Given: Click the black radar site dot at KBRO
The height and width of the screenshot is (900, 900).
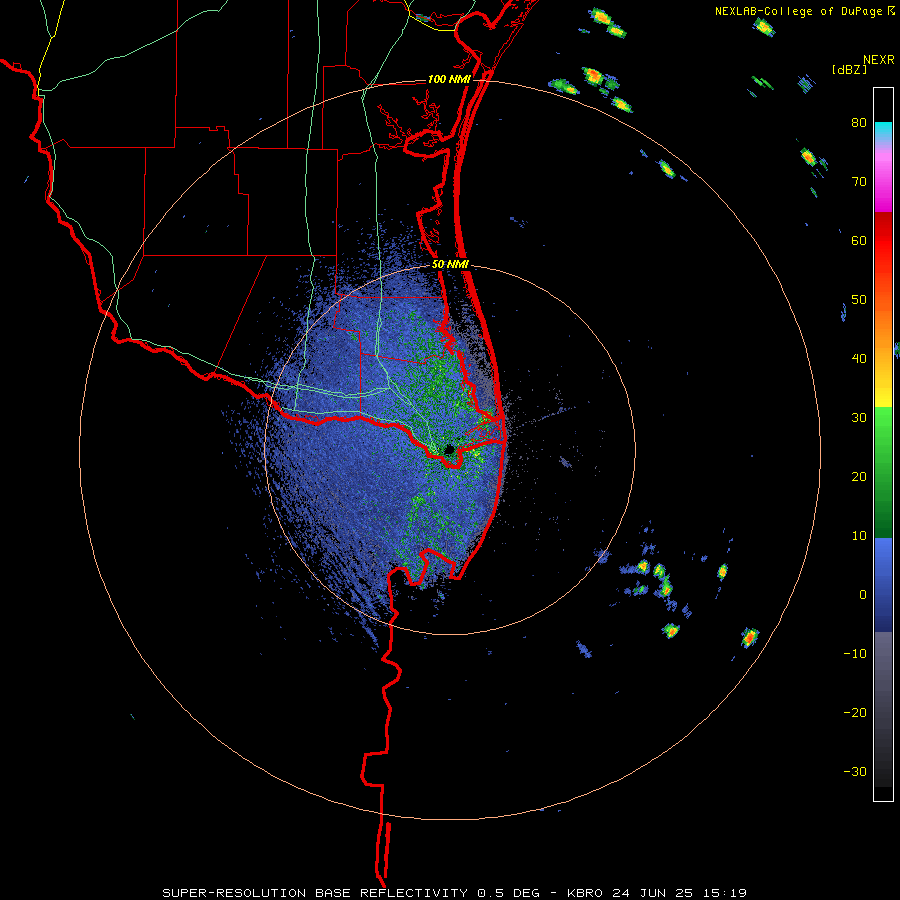Looking at the screenshot, I should (449, 449).
